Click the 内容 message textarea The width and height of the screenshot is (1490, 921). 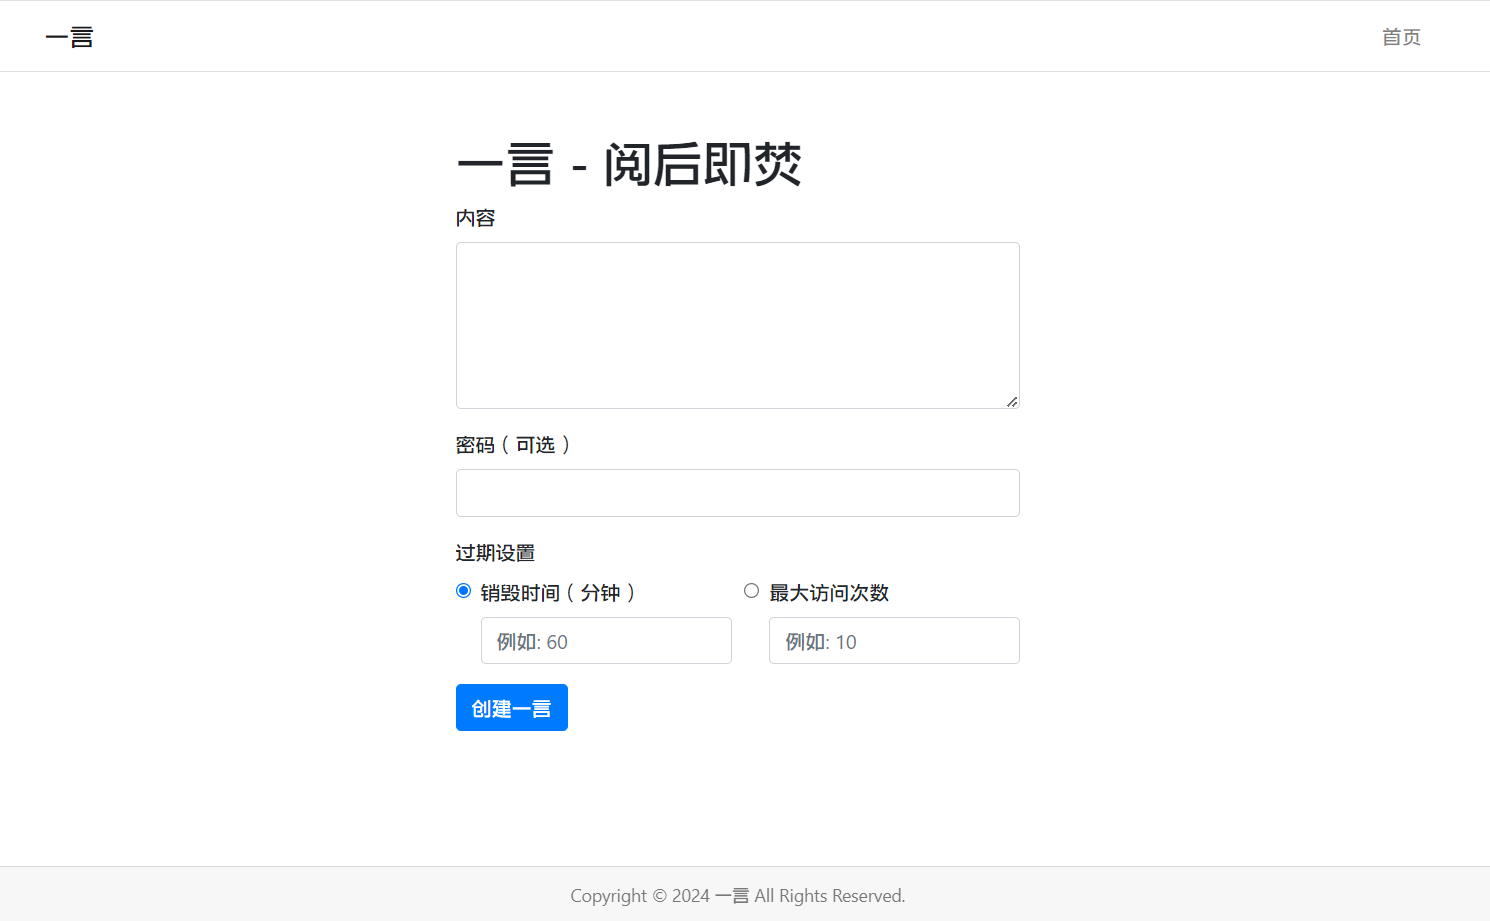(x=737, y=325)
